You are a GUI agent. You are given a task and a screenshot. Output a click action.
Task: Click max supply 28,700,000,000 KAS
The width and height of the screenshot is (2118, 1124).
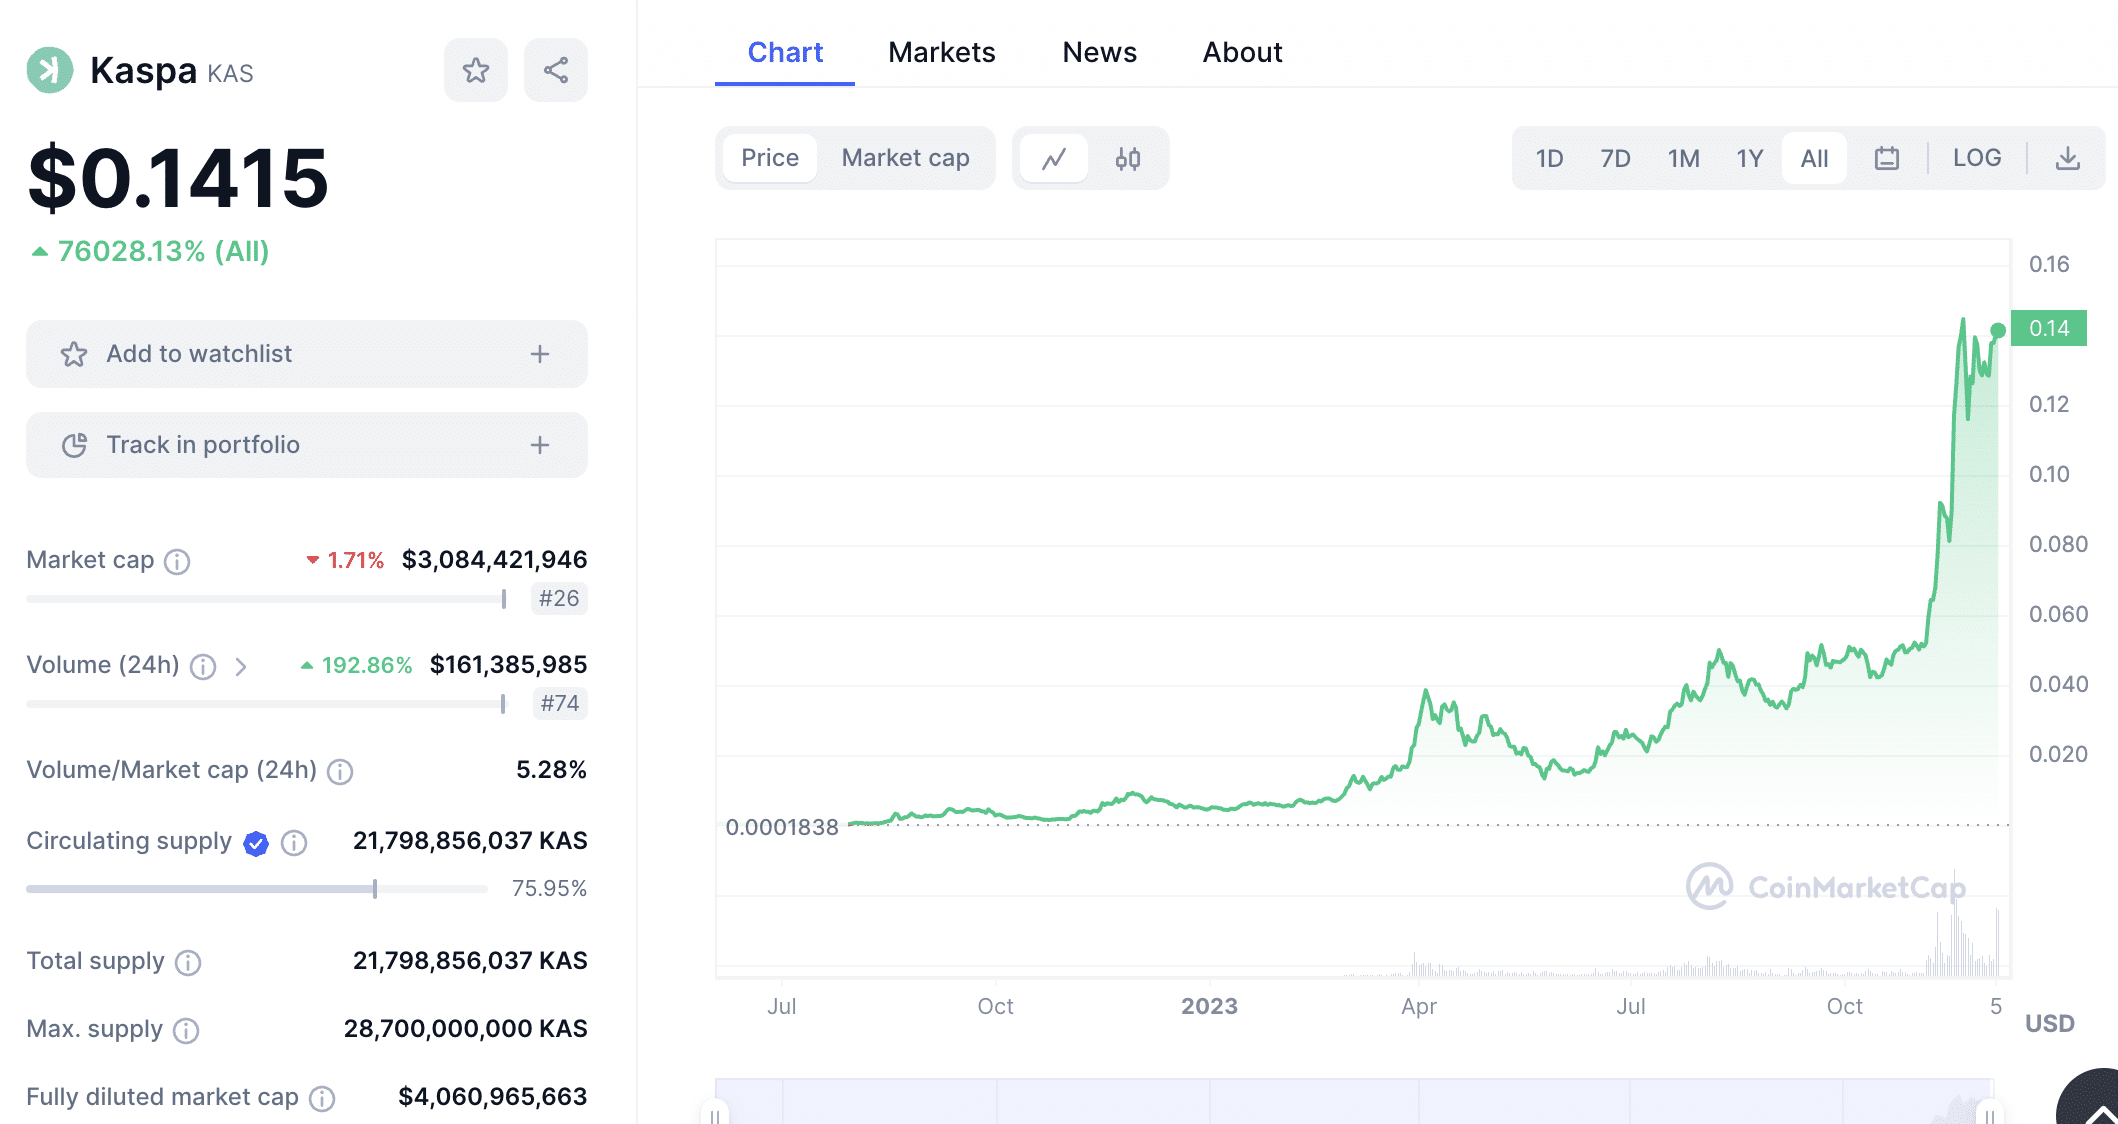click(x=466, y=1028)
